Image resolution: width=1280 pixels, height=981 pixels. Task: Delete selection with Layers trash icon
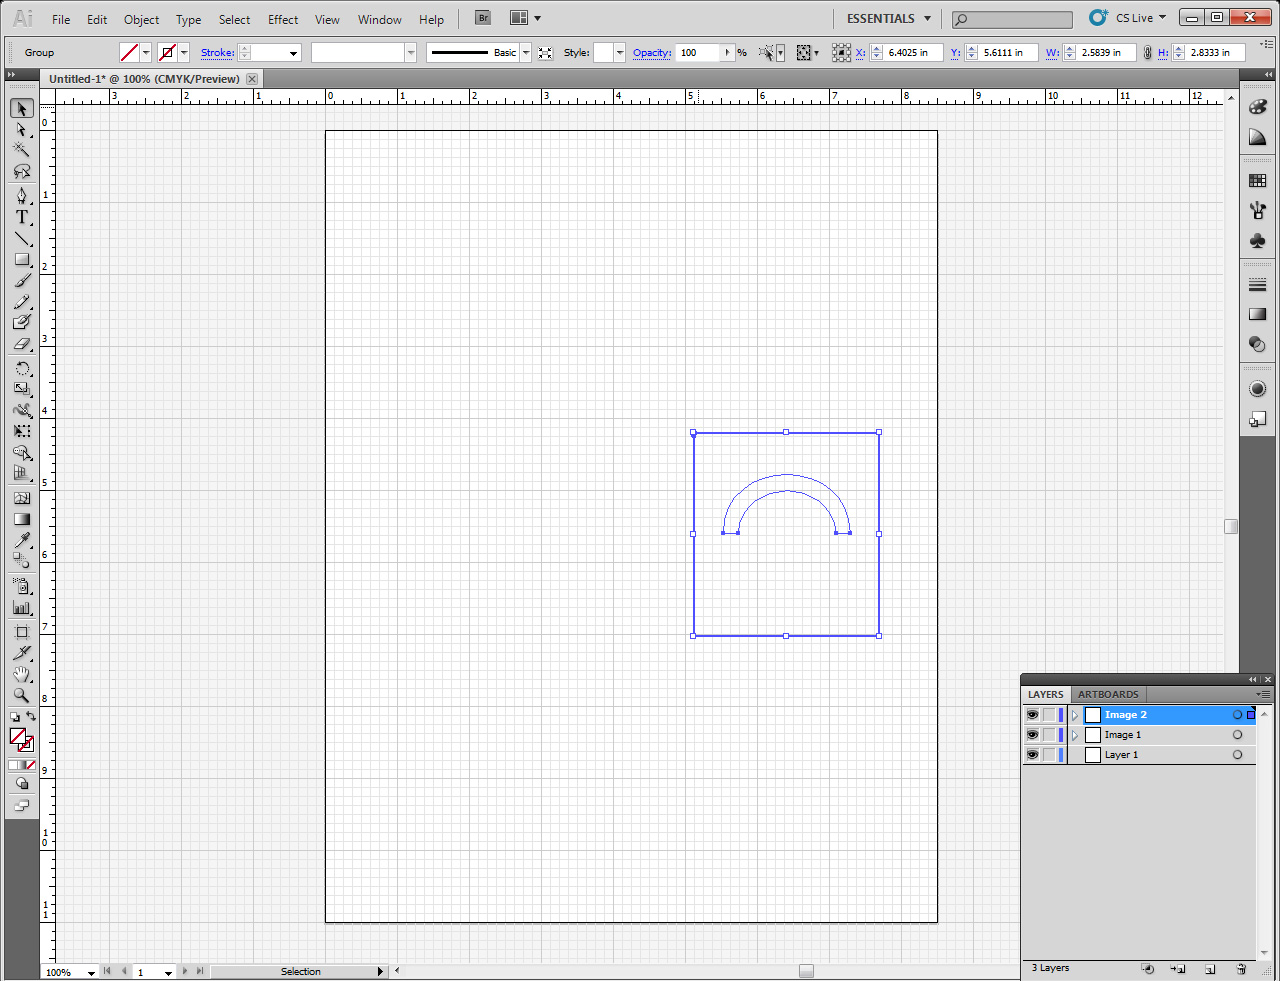click(x=1241, y=968)
